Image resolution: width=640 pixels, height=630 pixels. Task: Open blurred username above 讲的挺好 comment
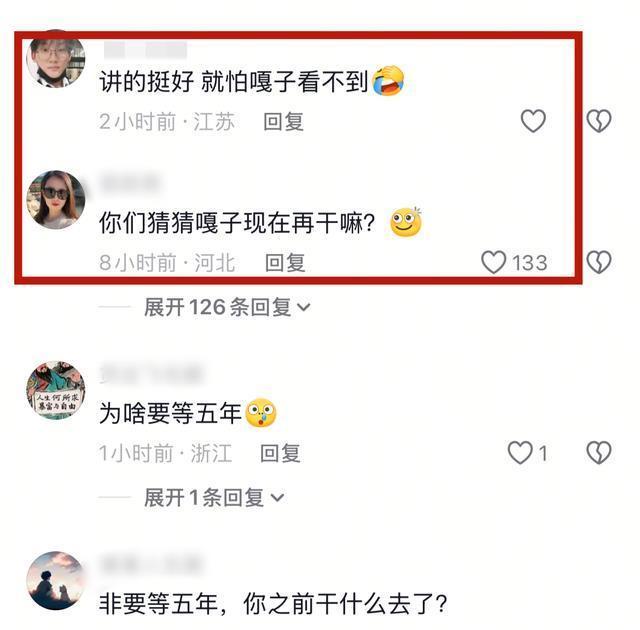[x=145, y=50]
